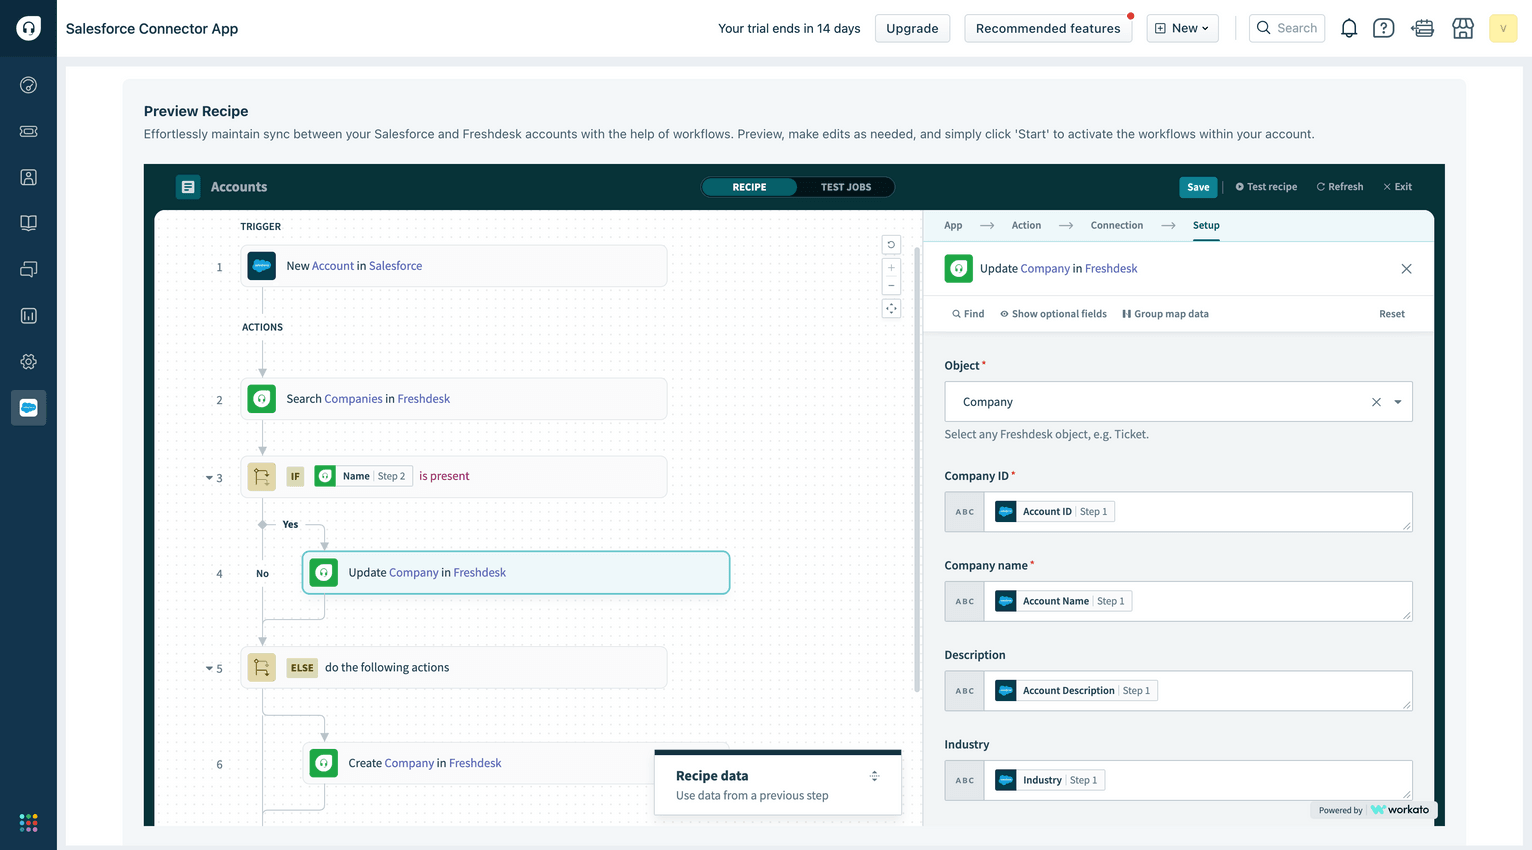Open the help question mark icon
The image size is (1532, 850).
(1383, 28)
